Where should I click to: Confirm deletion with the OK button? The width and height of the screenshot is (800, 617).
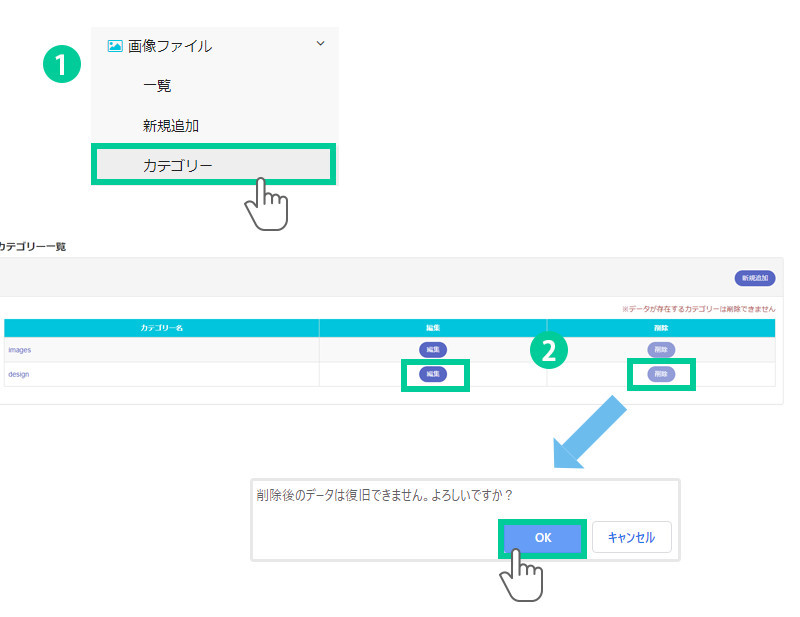[x=542, y=537]
